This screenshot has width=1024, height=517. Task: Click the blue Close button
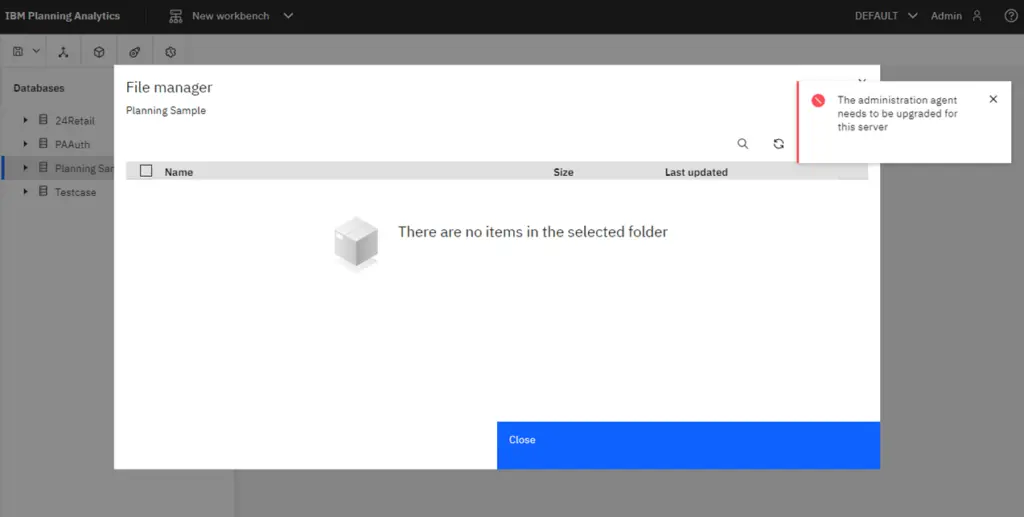coord(688,445)
